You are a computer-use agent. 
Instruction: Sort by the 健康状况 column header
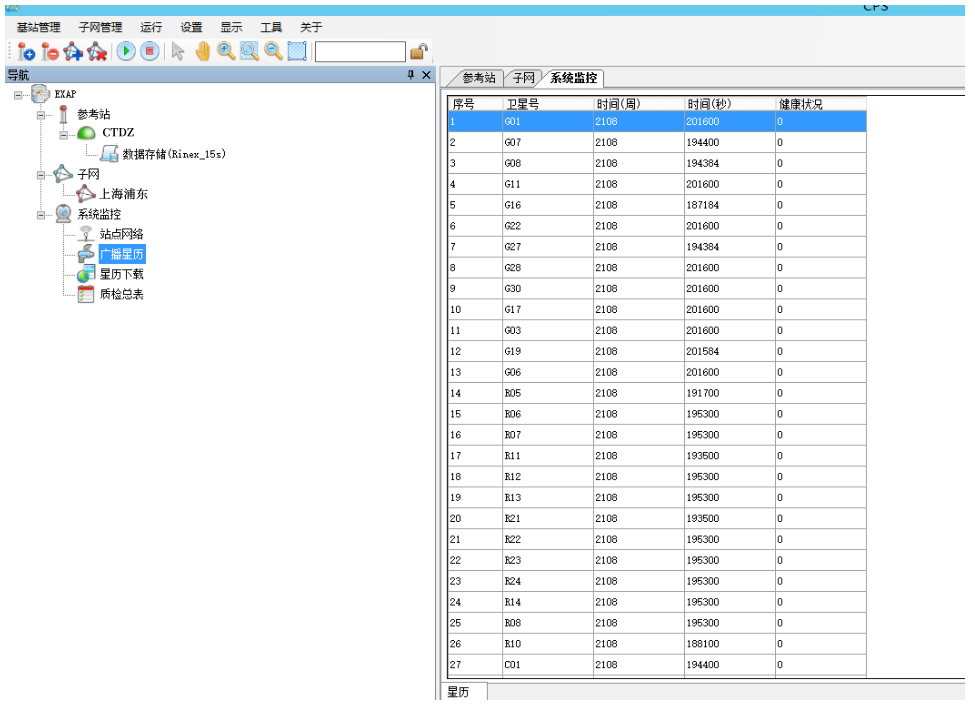coord(821,104)
